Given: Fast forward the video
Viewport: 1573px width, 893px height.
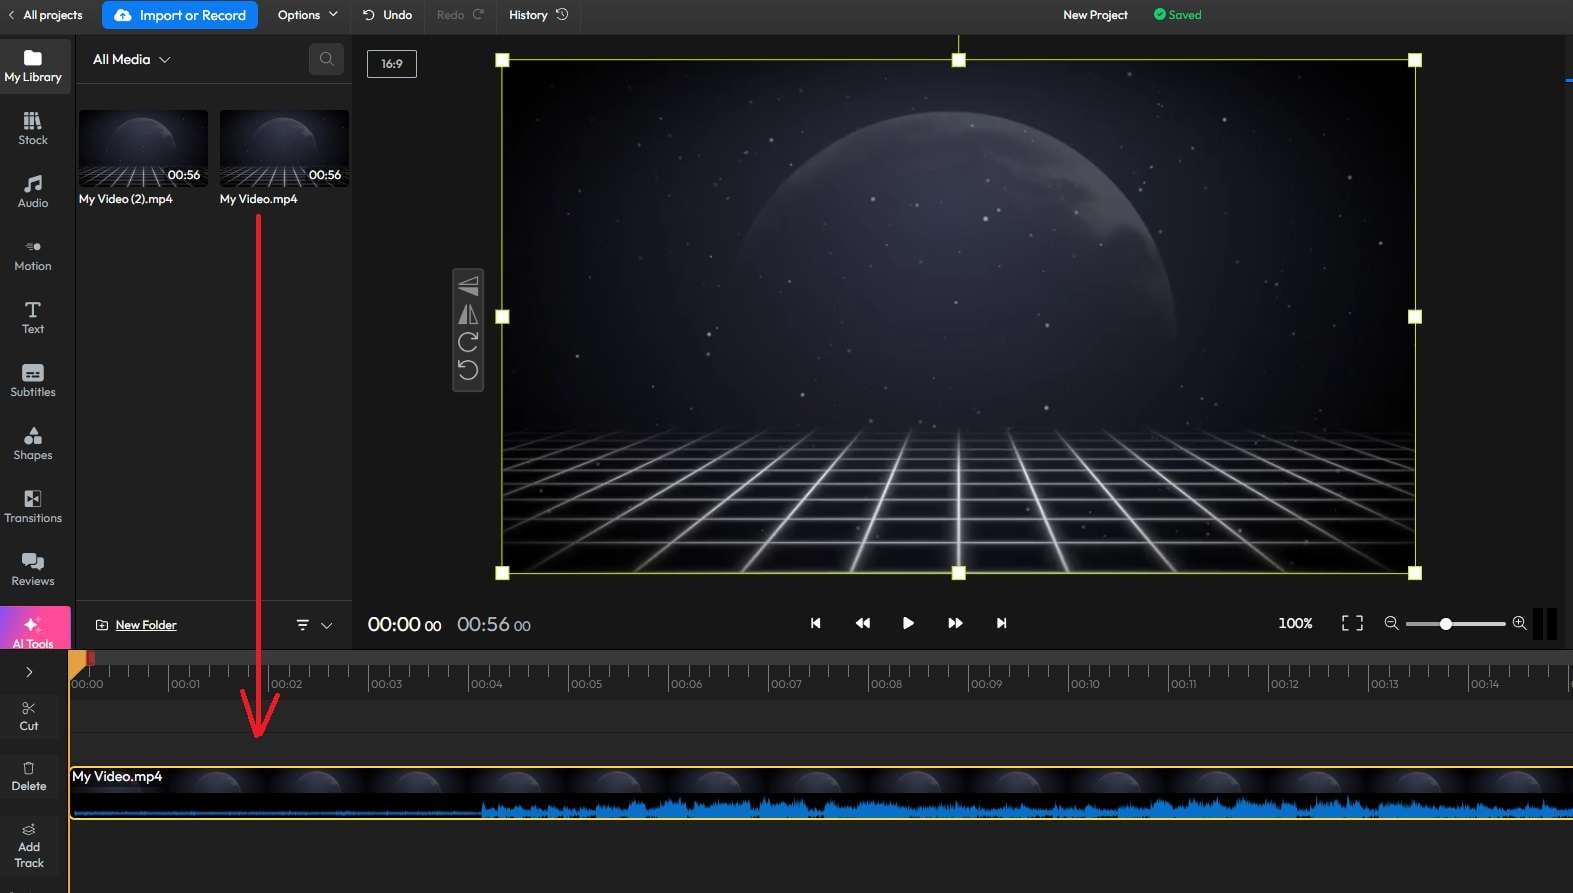Looking at the screenshot, I should [x=955, y=623].
